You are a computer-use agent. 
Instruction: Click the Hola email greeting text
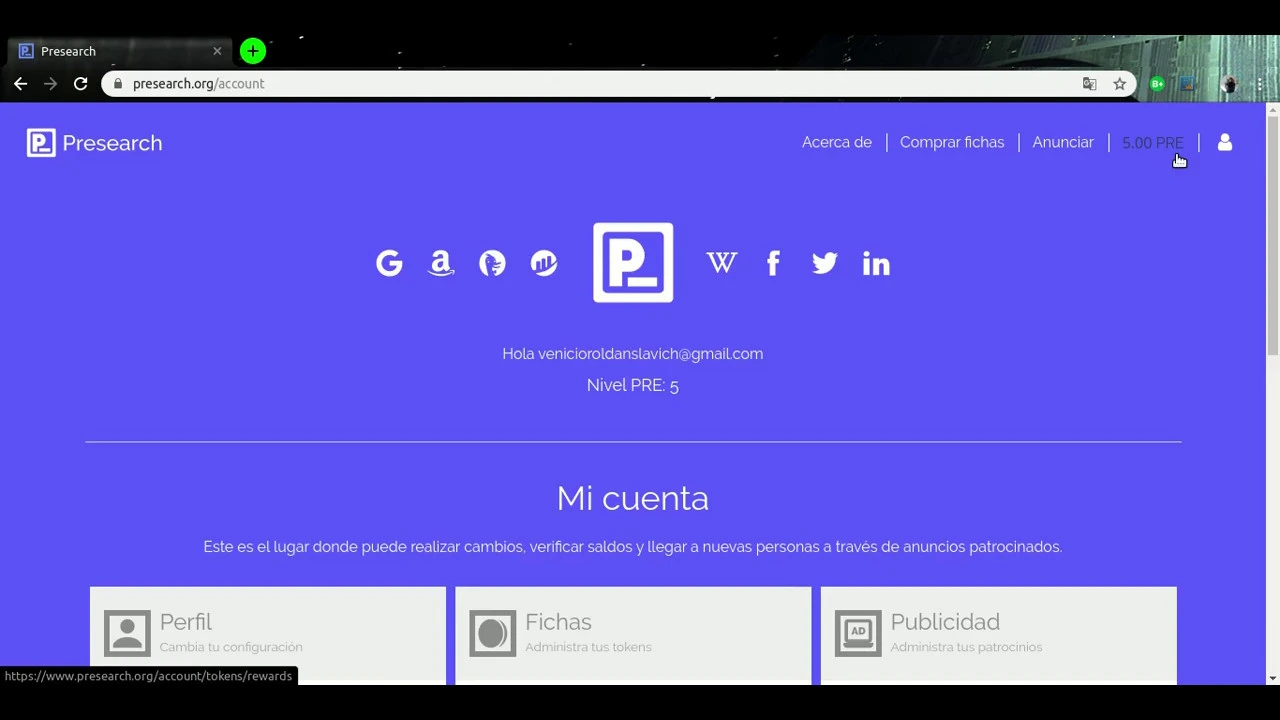point(633,354)
